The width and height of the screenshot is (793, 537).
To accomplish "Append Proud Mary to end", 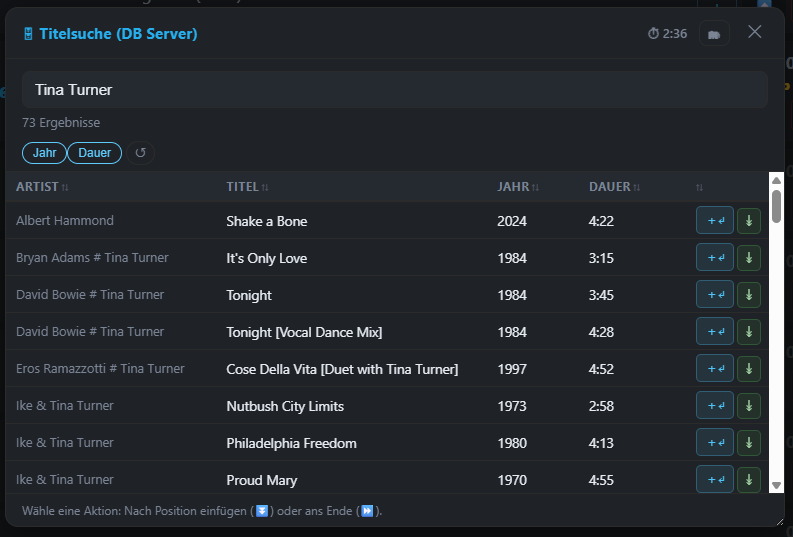I will [749, 479].
